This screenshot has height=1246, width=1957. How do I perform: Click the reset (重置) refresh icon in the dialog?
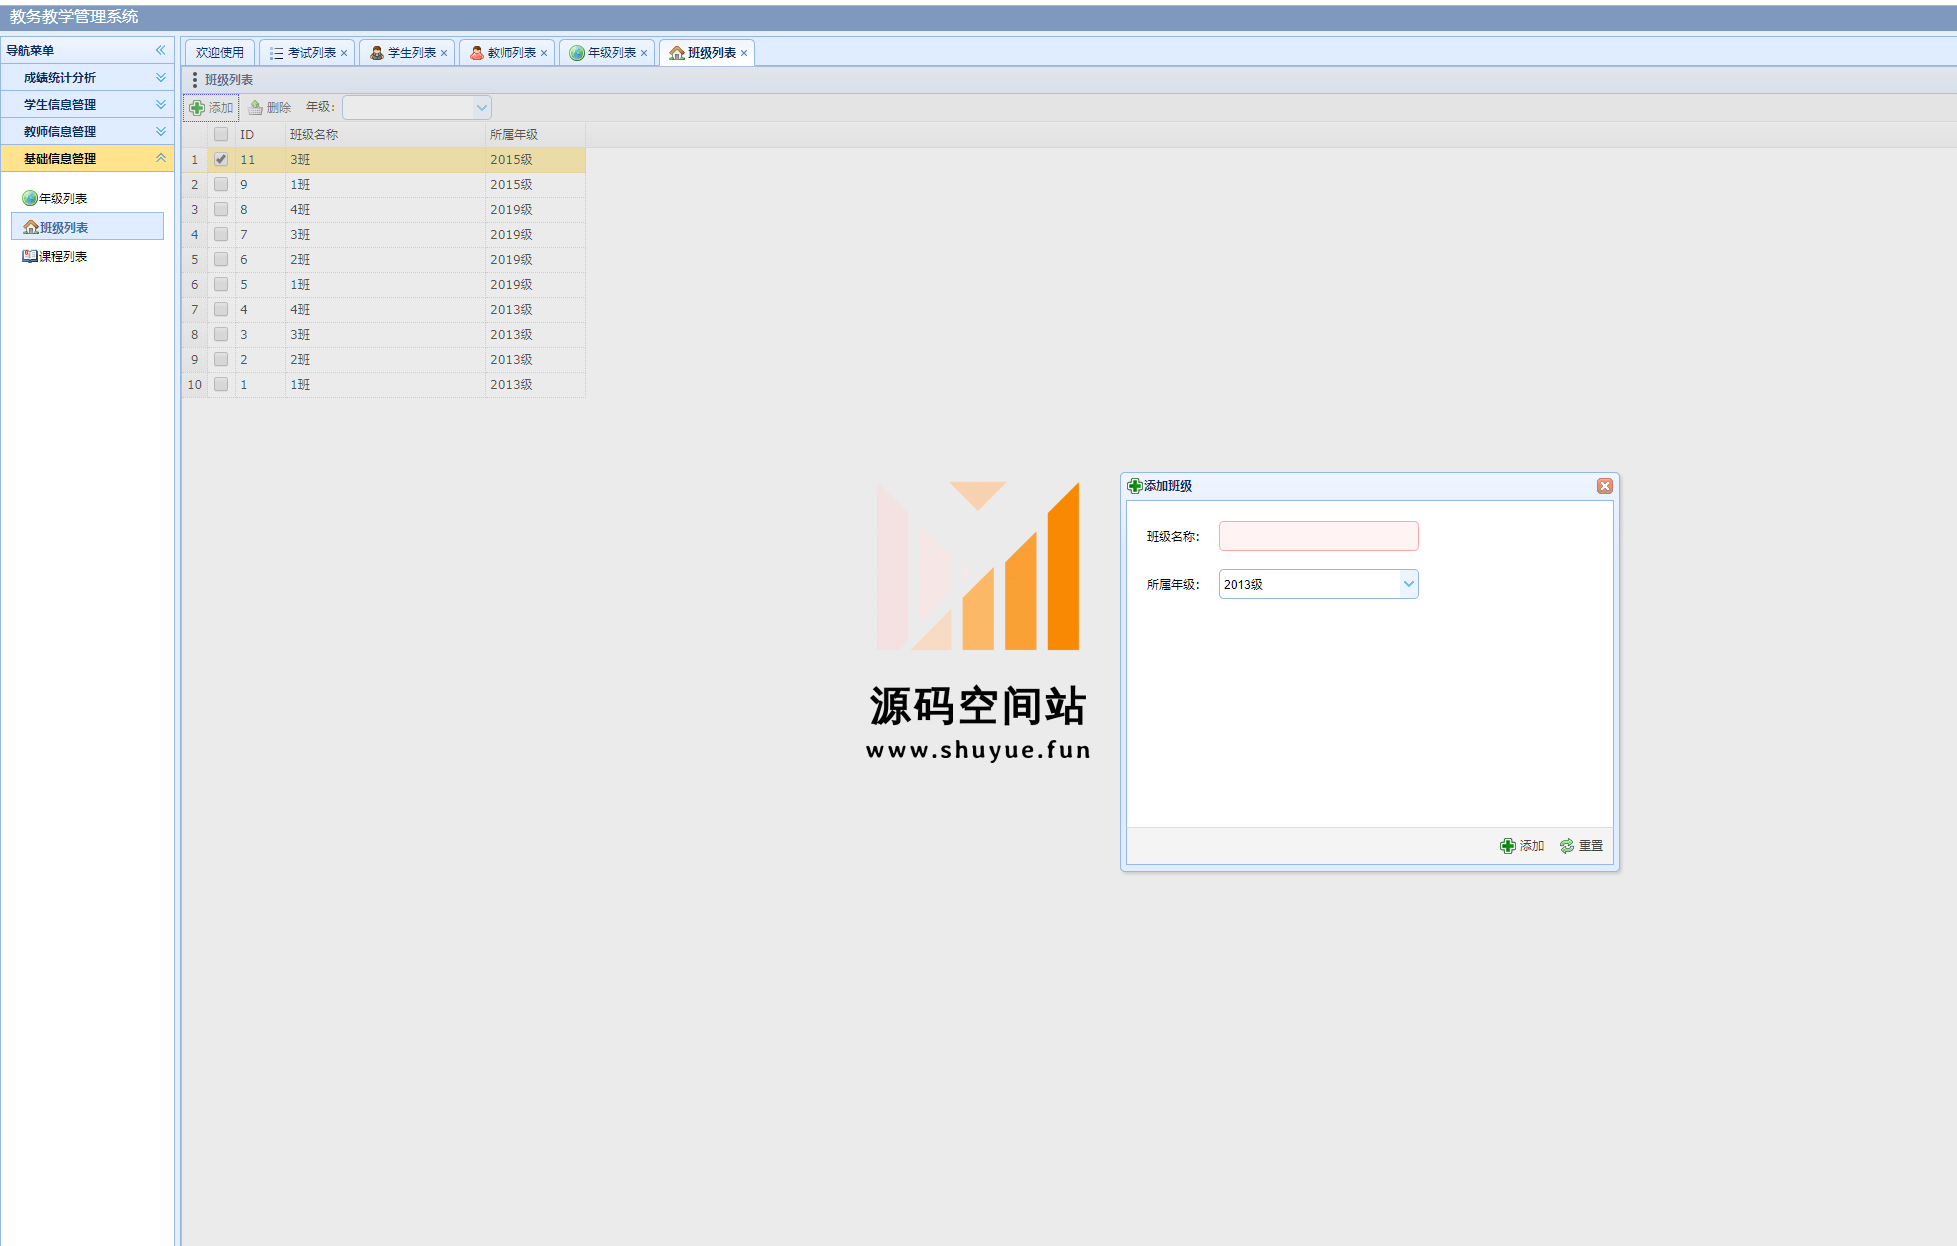[1567, 847]
